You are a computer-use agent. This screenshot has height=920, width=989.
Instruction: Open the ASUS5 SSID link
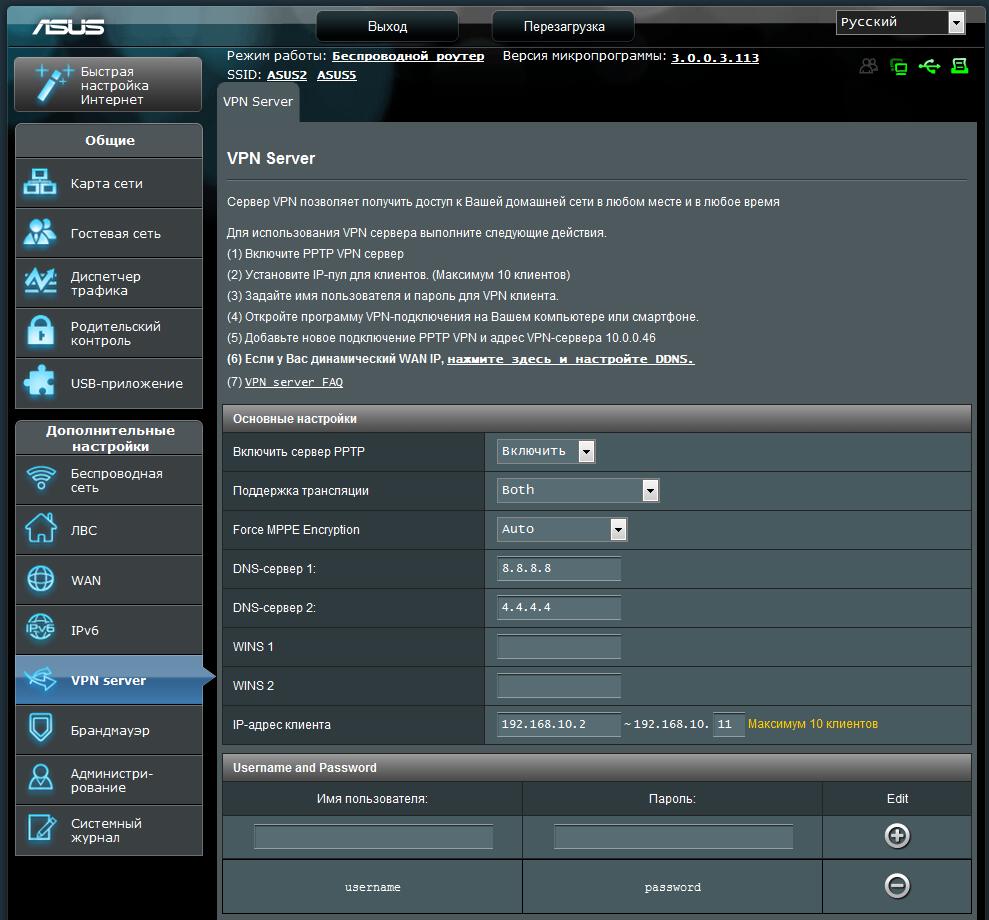click(337, 75)
